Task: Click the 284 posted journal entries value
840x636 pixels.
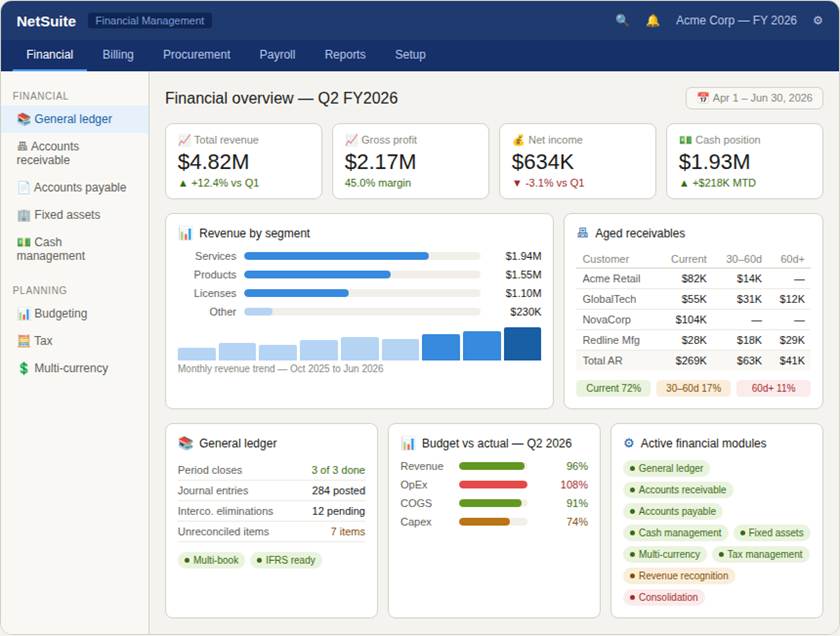Action: click(x=339, y=491)
